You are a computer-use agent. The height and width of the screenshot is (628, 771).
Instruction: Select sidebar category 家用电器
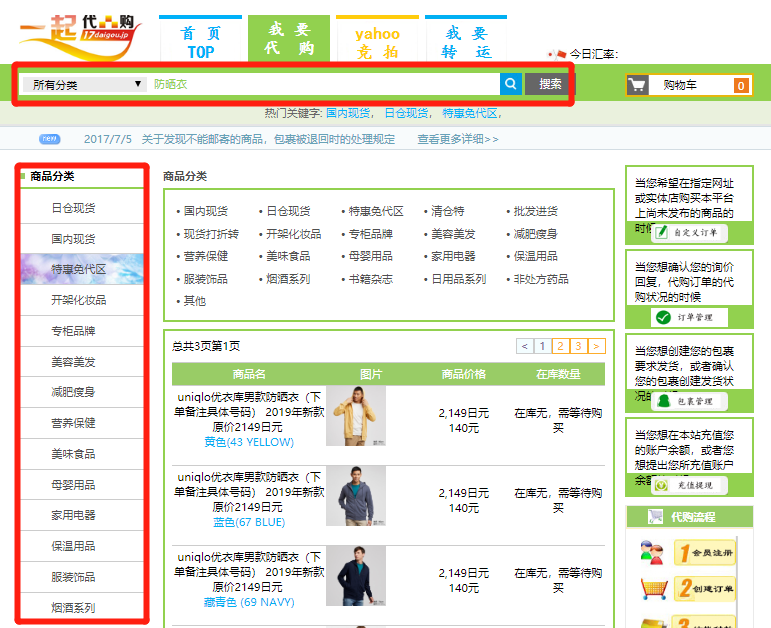pos(82,515)
